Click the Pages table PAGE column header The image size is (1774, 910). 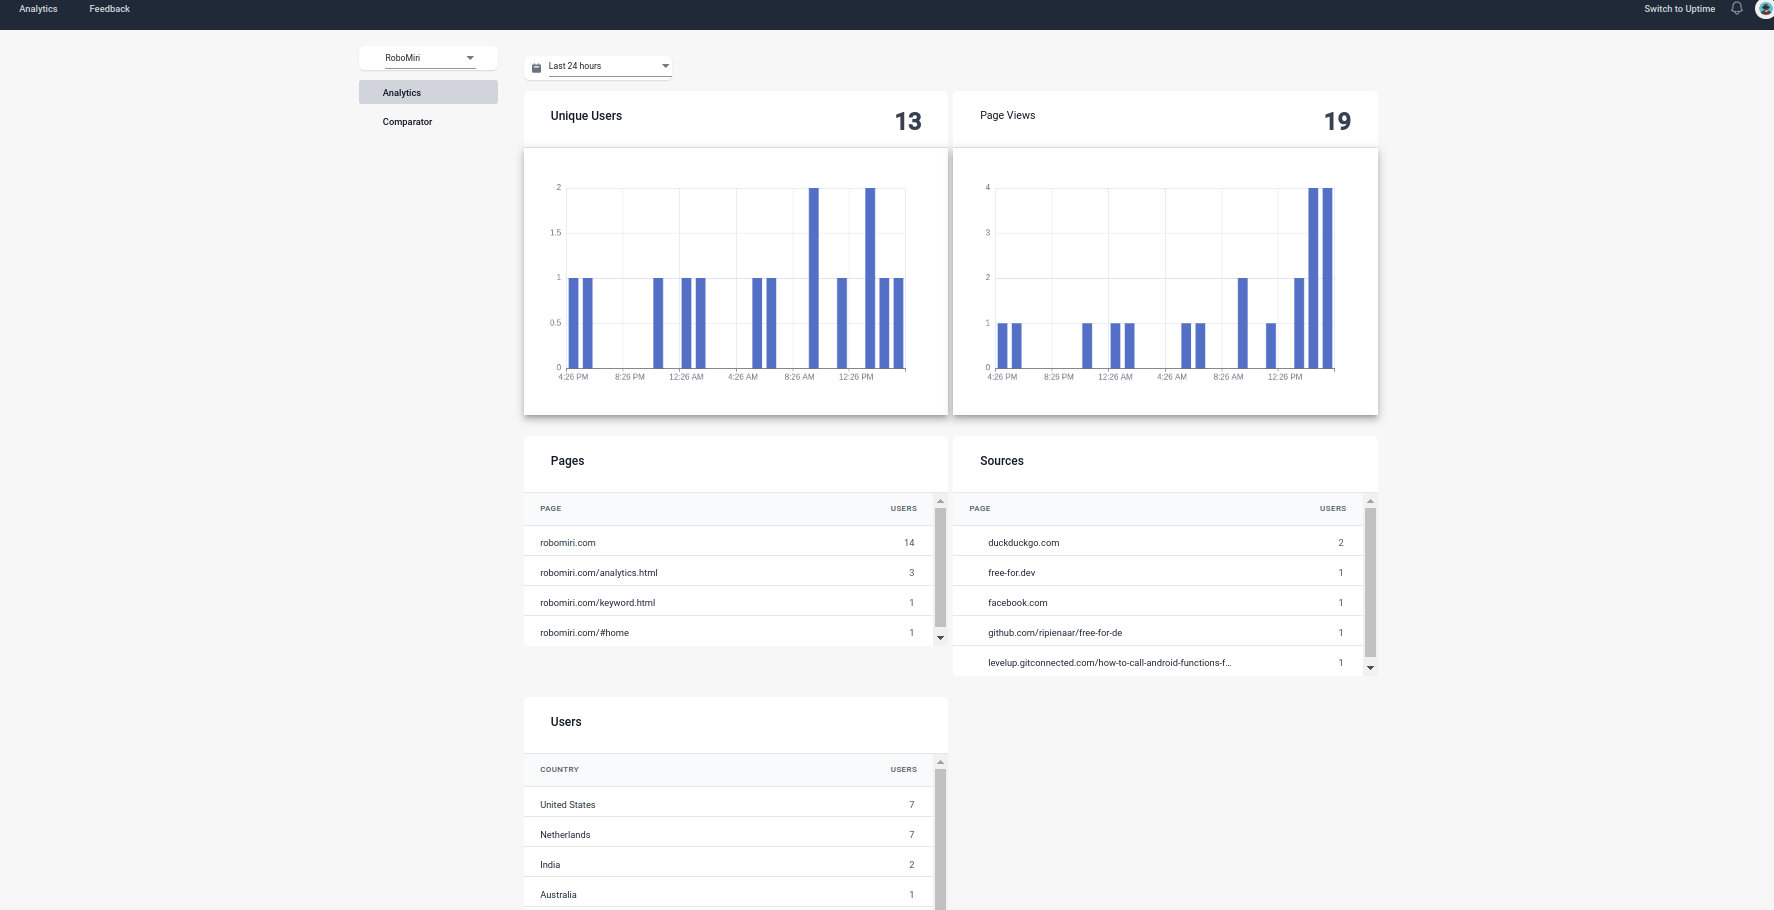click(550, 508)
